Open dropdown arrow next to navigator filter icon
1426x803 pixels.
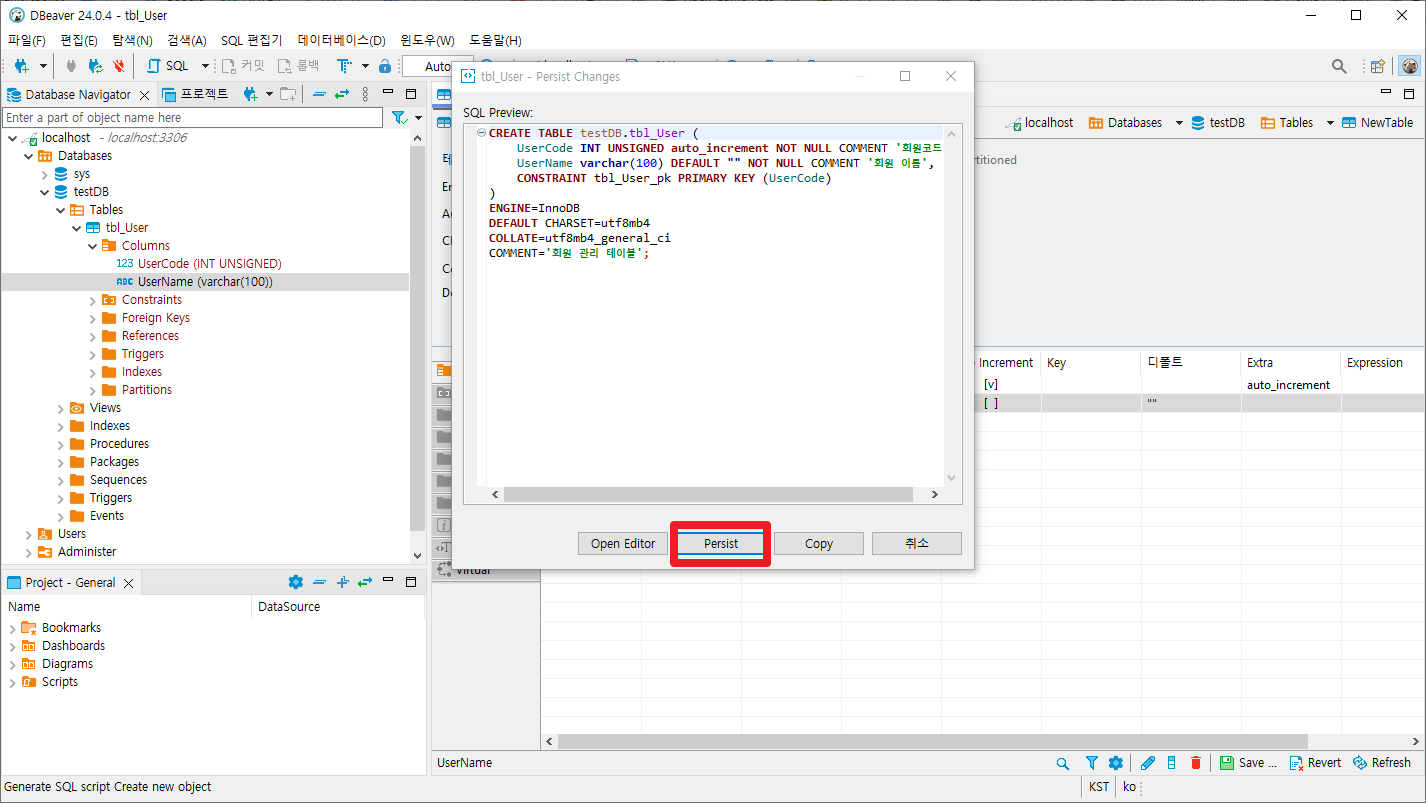[417, 117]
